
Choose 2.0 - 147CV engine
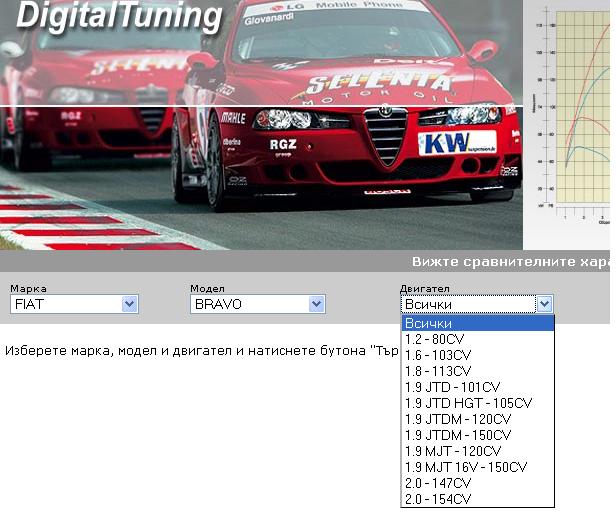coord(476,483)
